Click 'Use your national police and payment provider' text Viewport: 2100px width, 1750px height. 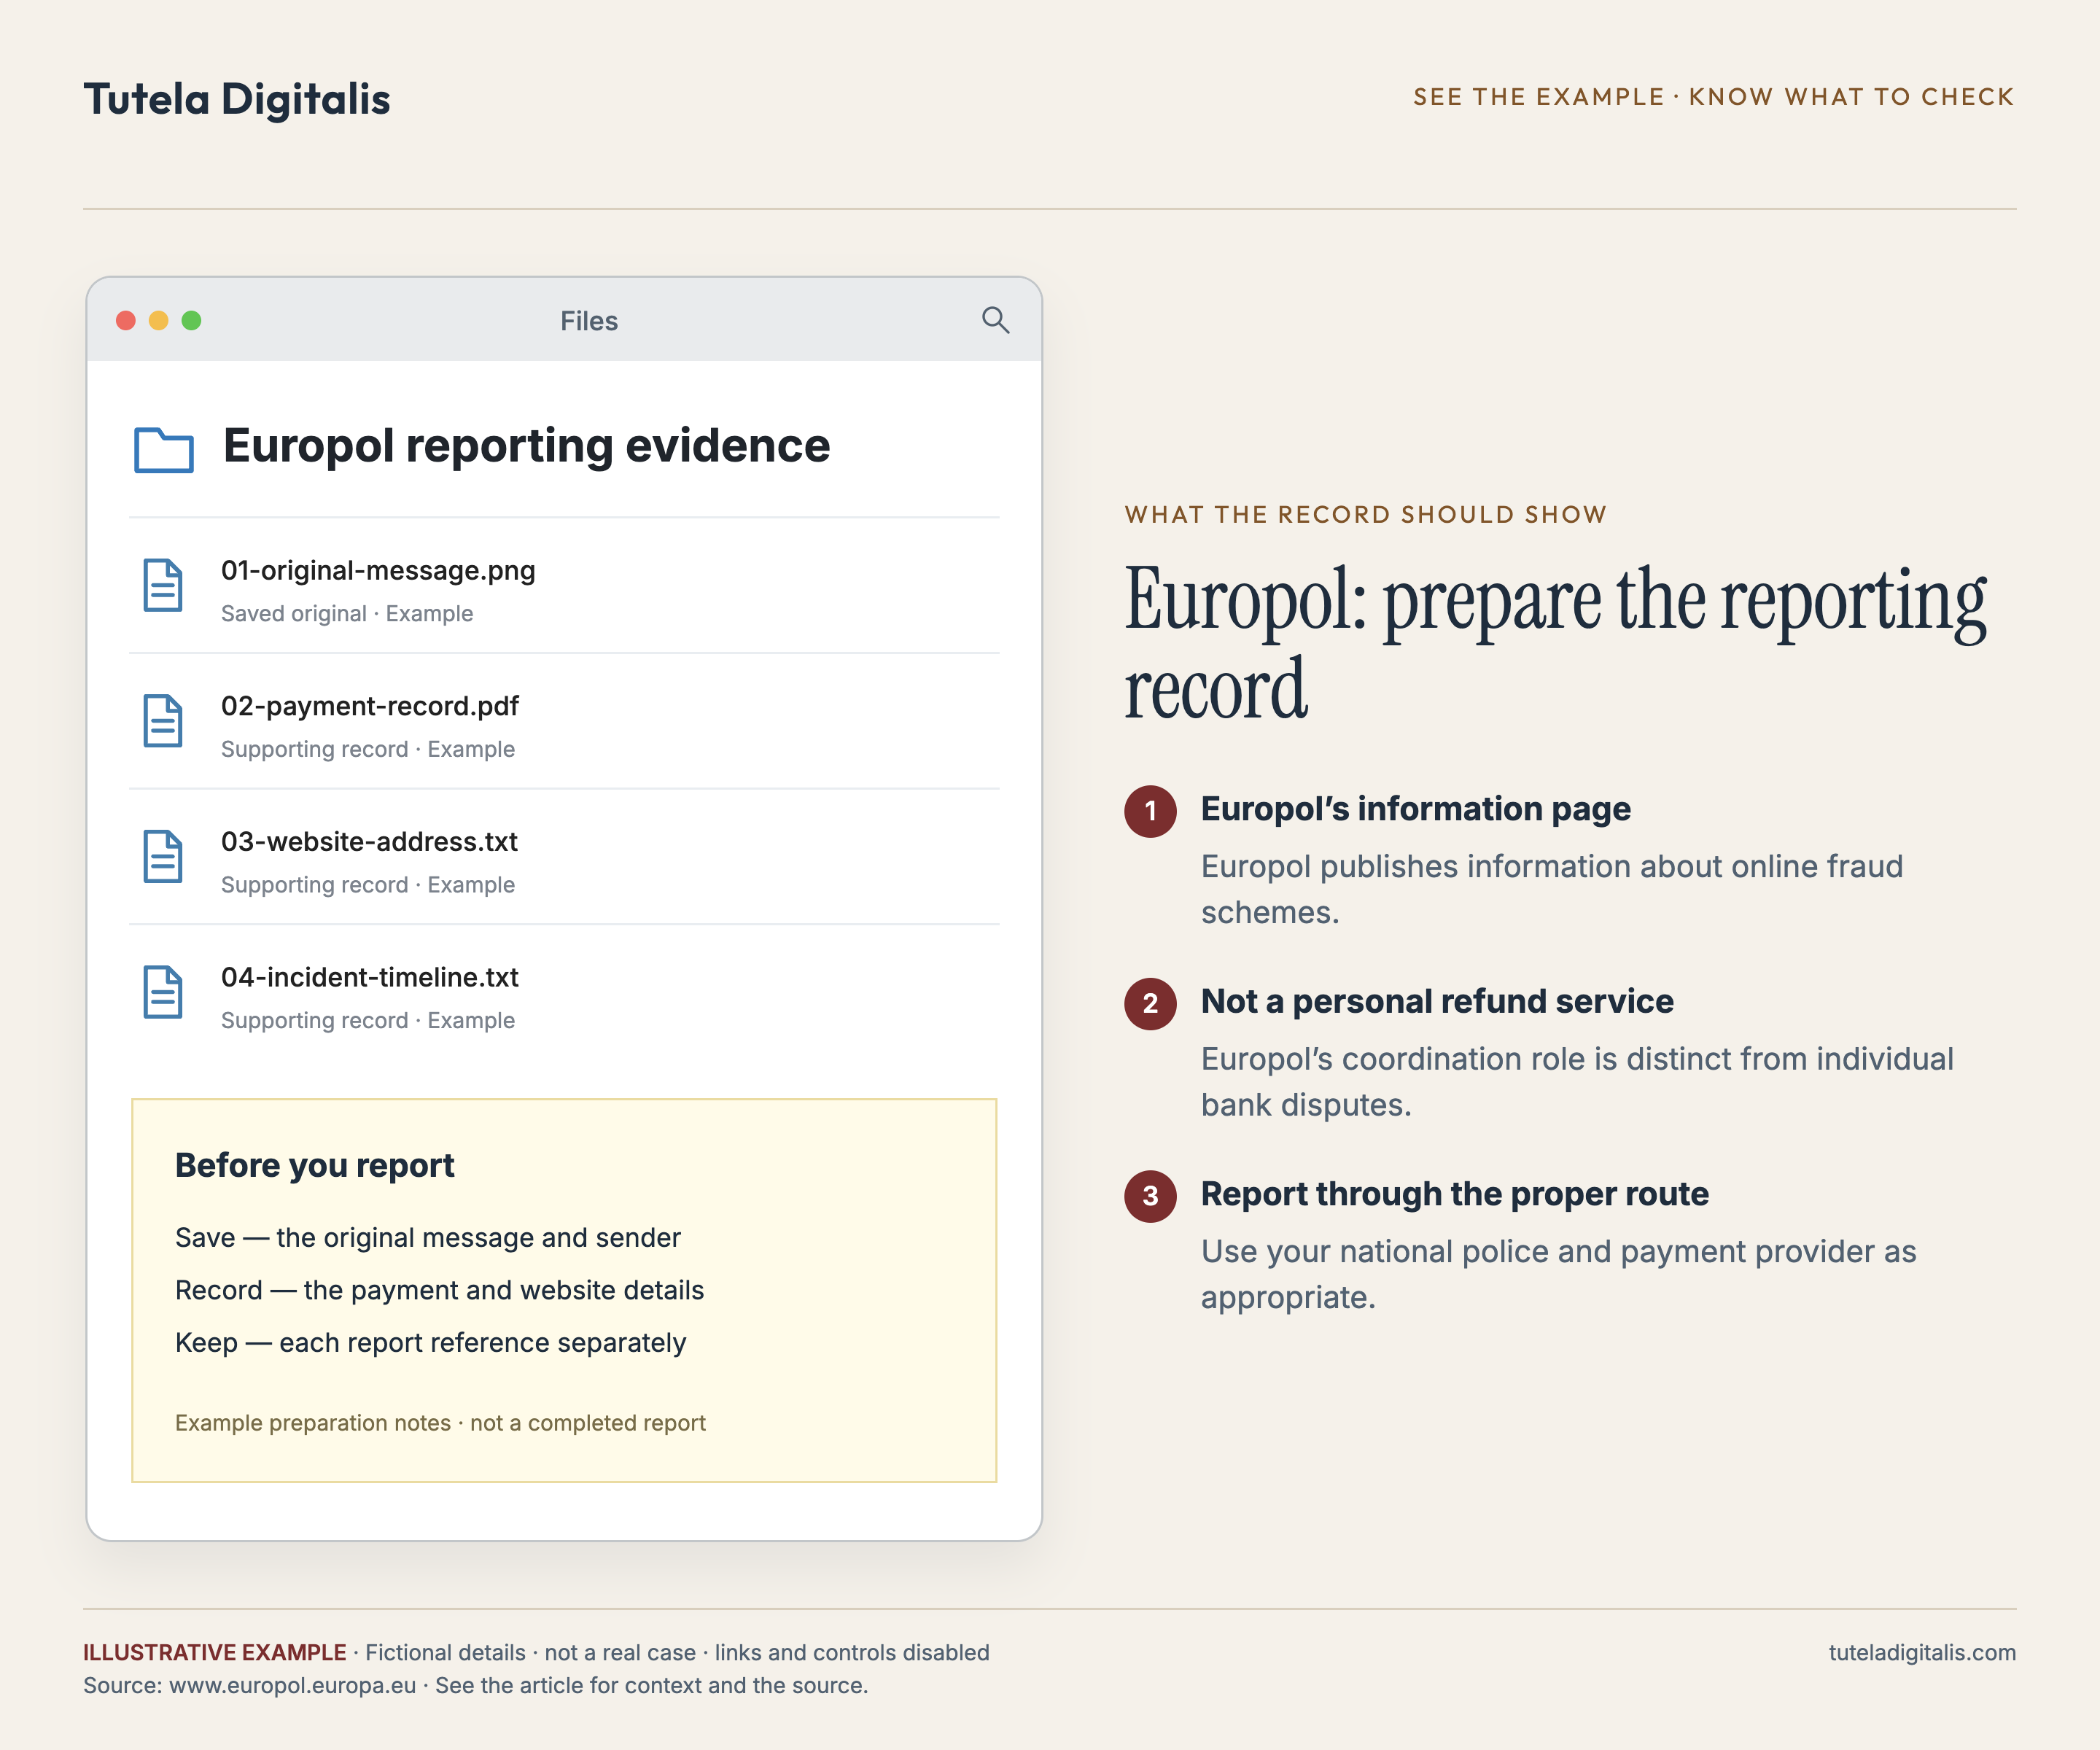[1558, 1275]
